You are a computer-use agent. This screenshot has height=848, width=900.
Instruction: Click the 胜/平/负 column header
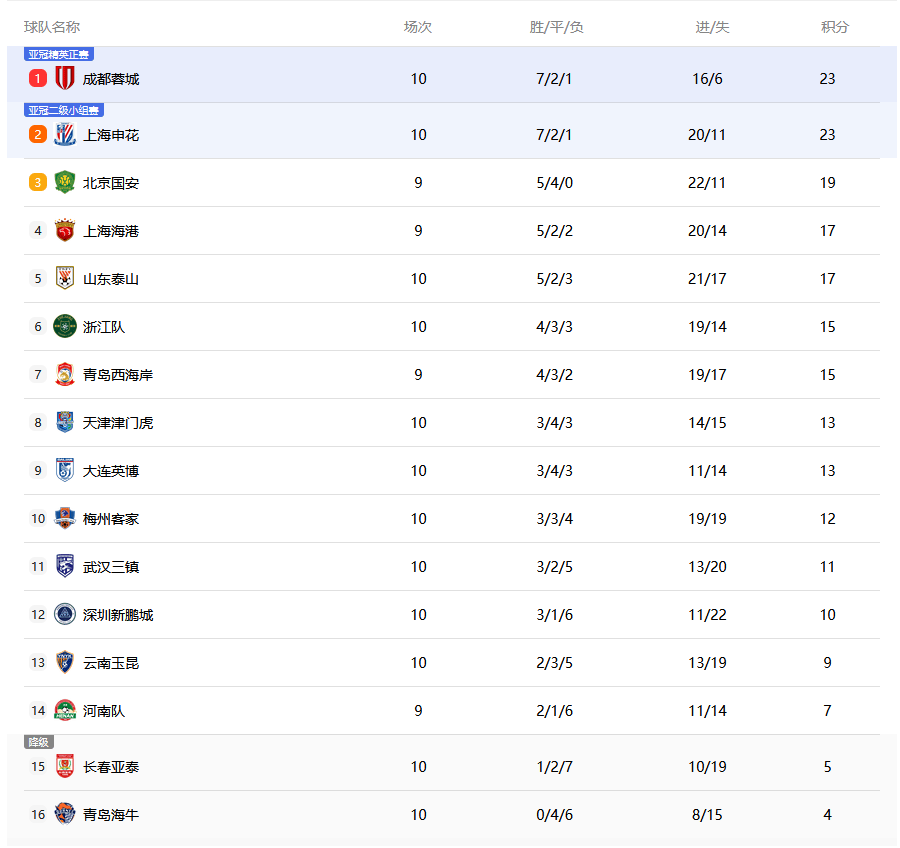[x=557, y=27]
